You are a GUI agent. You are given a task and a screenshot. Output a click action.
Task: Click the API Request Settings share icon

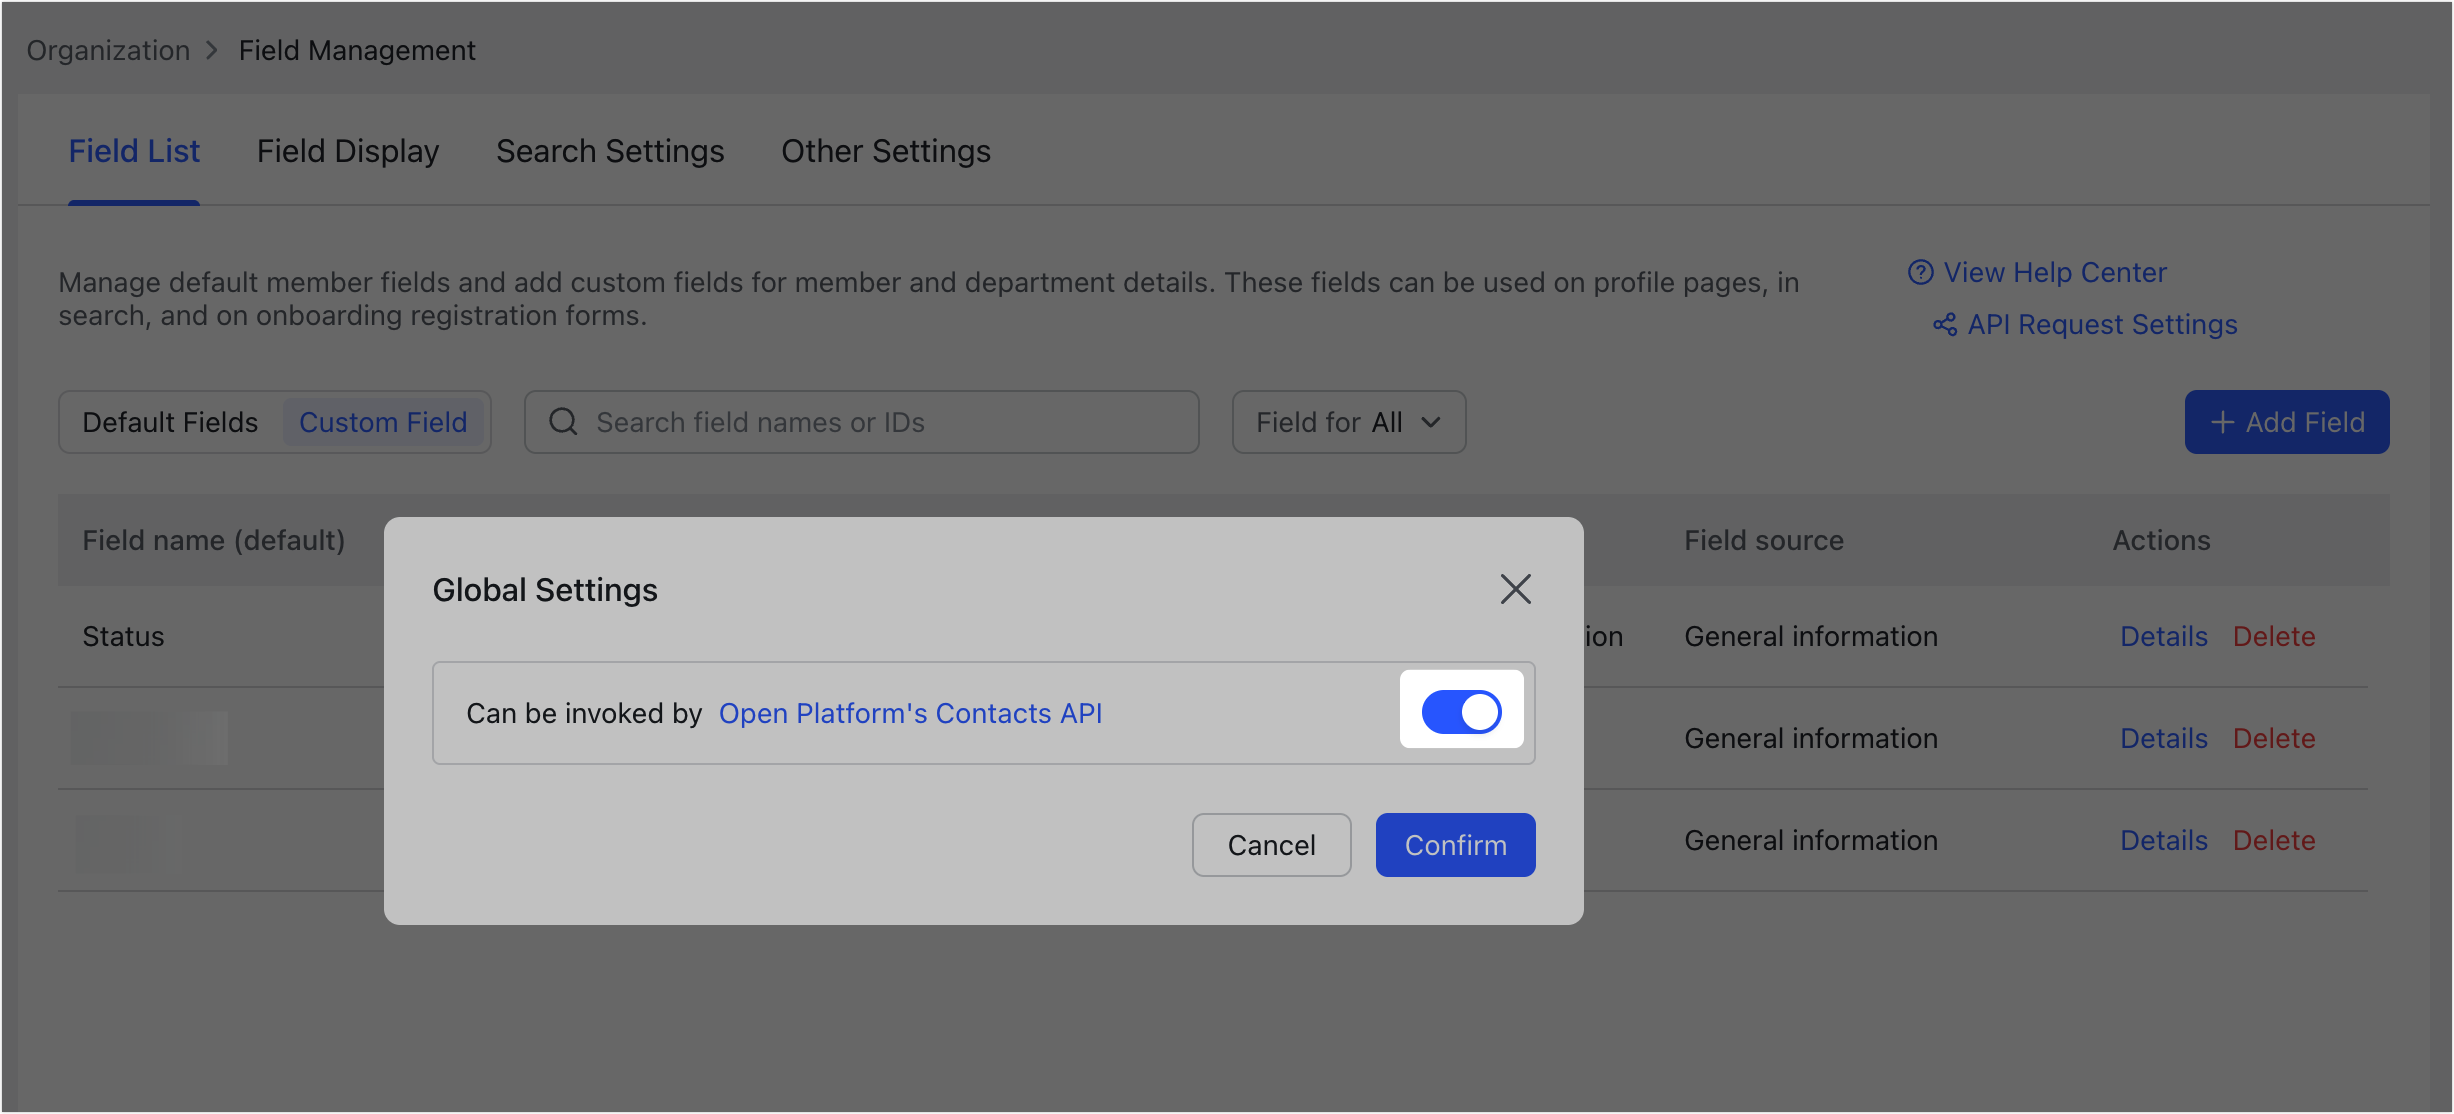click(x=1945, y=324)
